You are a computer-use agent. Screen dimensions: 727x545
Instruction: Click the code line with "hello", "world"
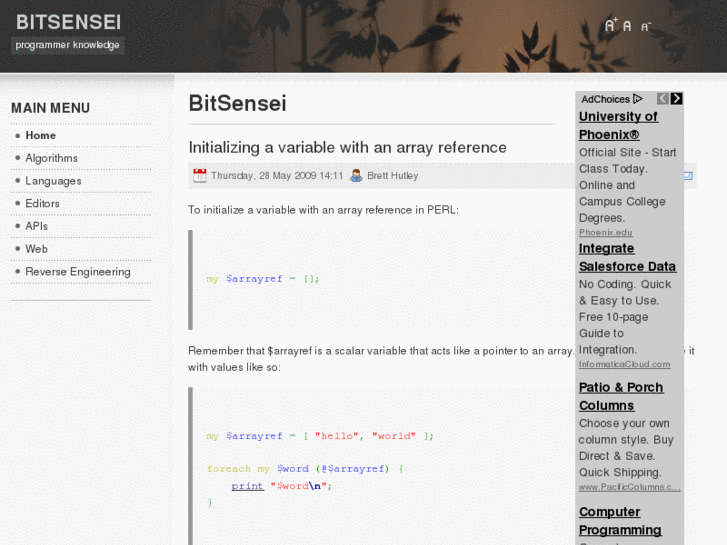(320, 436)
